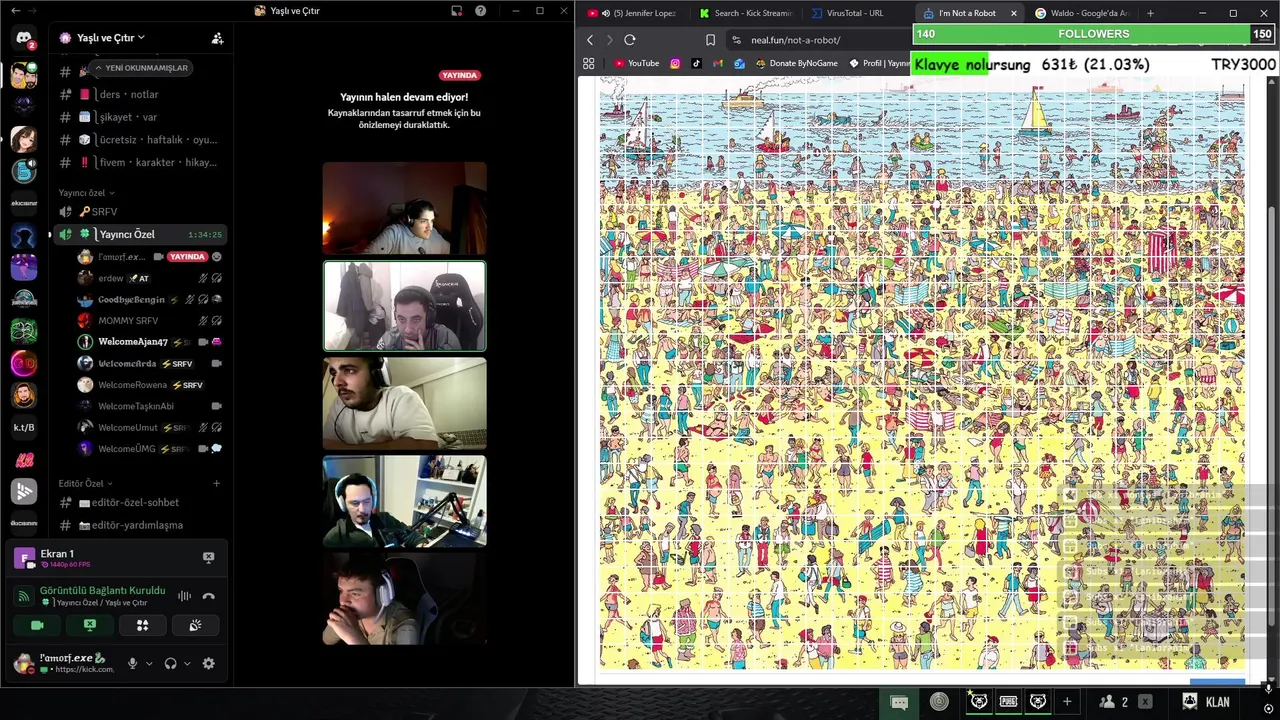
Task: Collapse the Editör Özel category
Action: click(x=86, y=483)
